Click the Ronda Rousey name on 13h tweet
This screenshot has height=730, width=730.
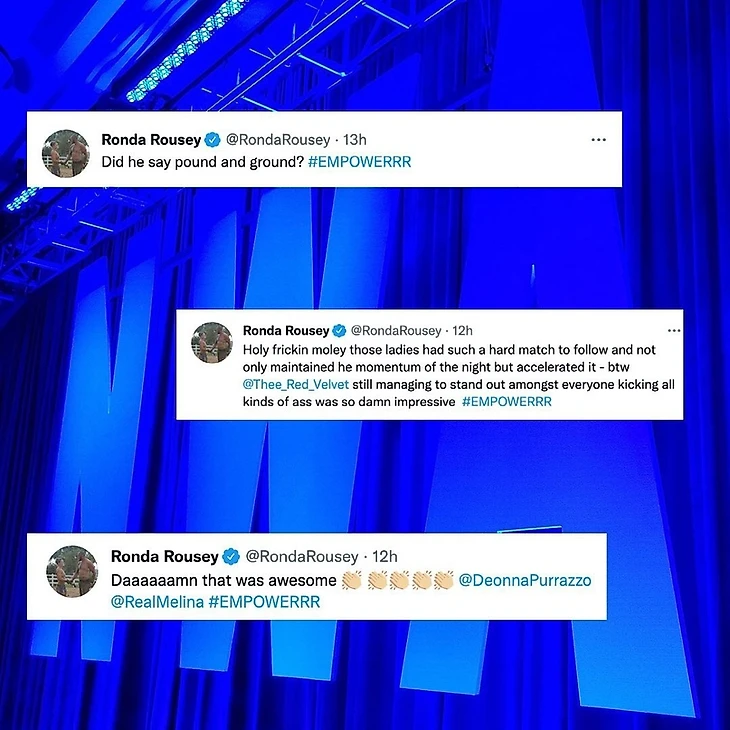click(151, 140)
